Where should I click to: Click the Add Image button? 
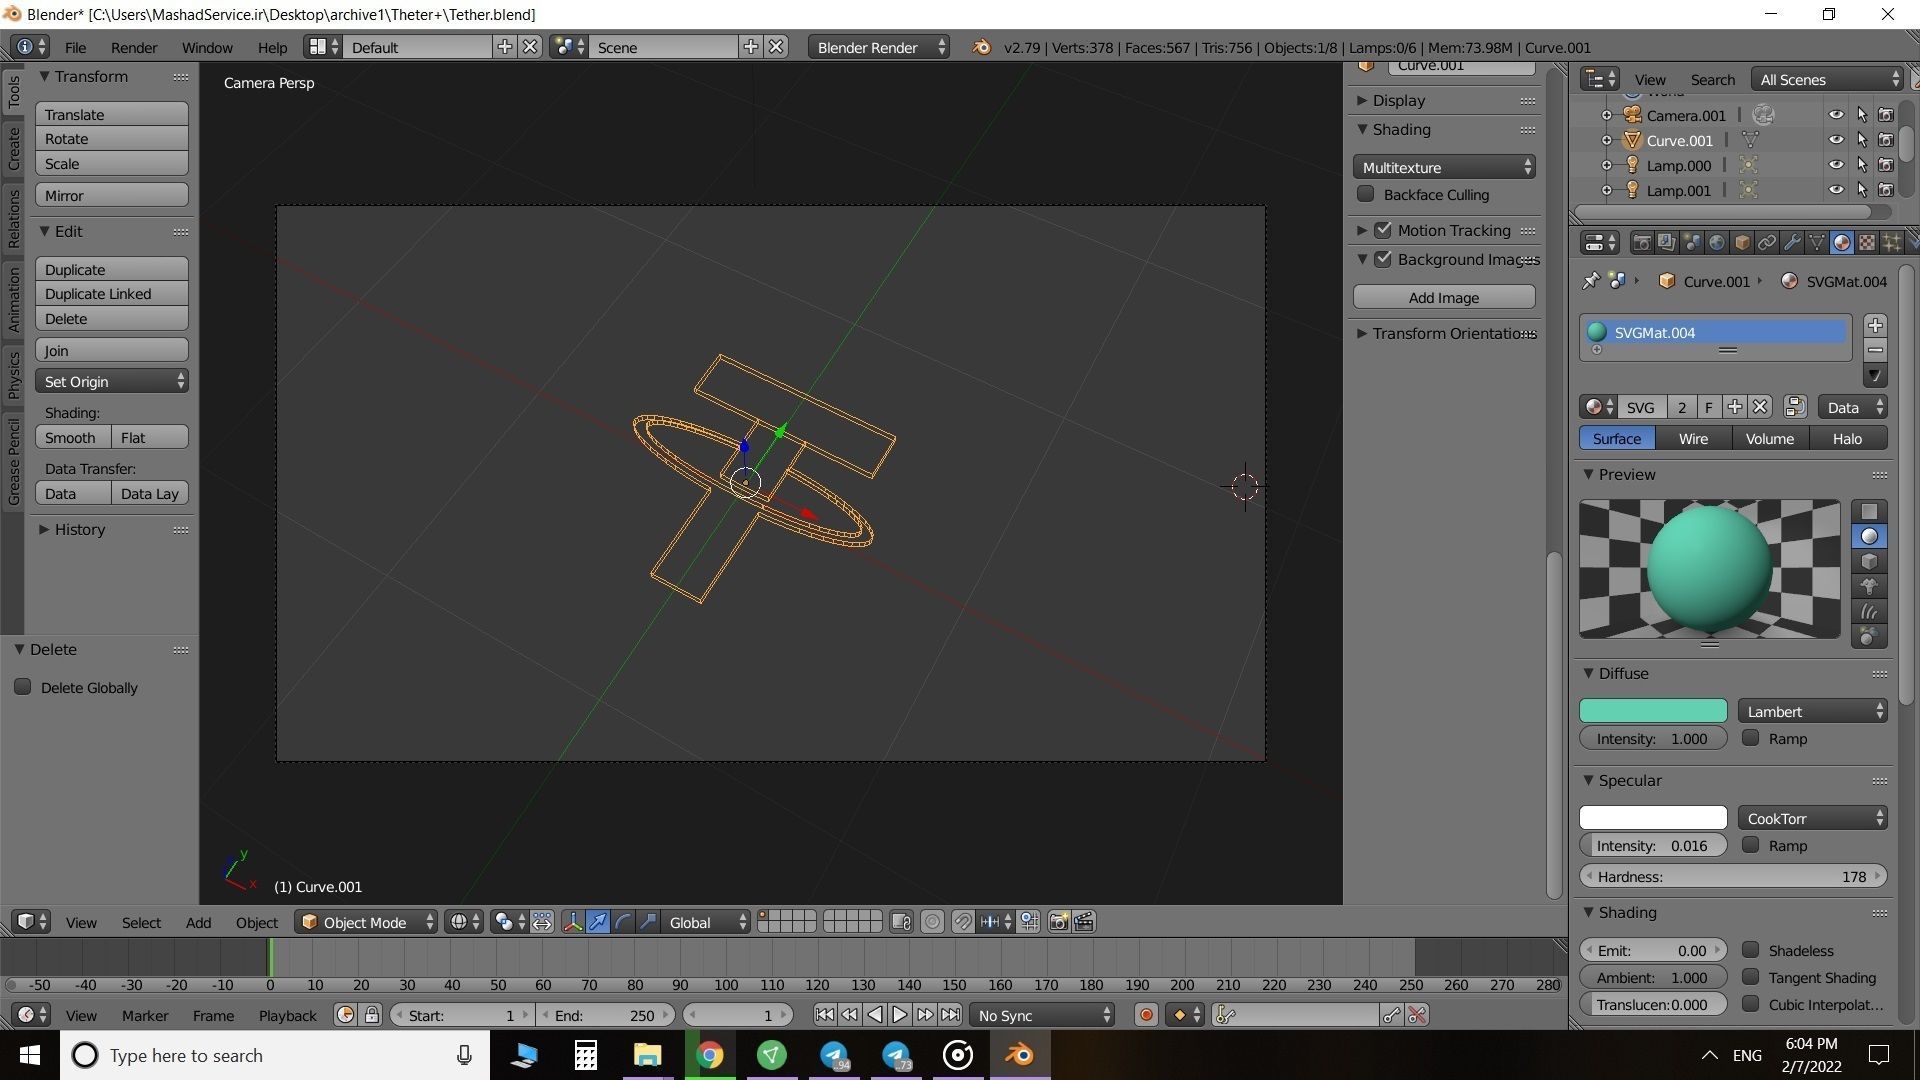pyautogui.click(x=1444, y=297)
